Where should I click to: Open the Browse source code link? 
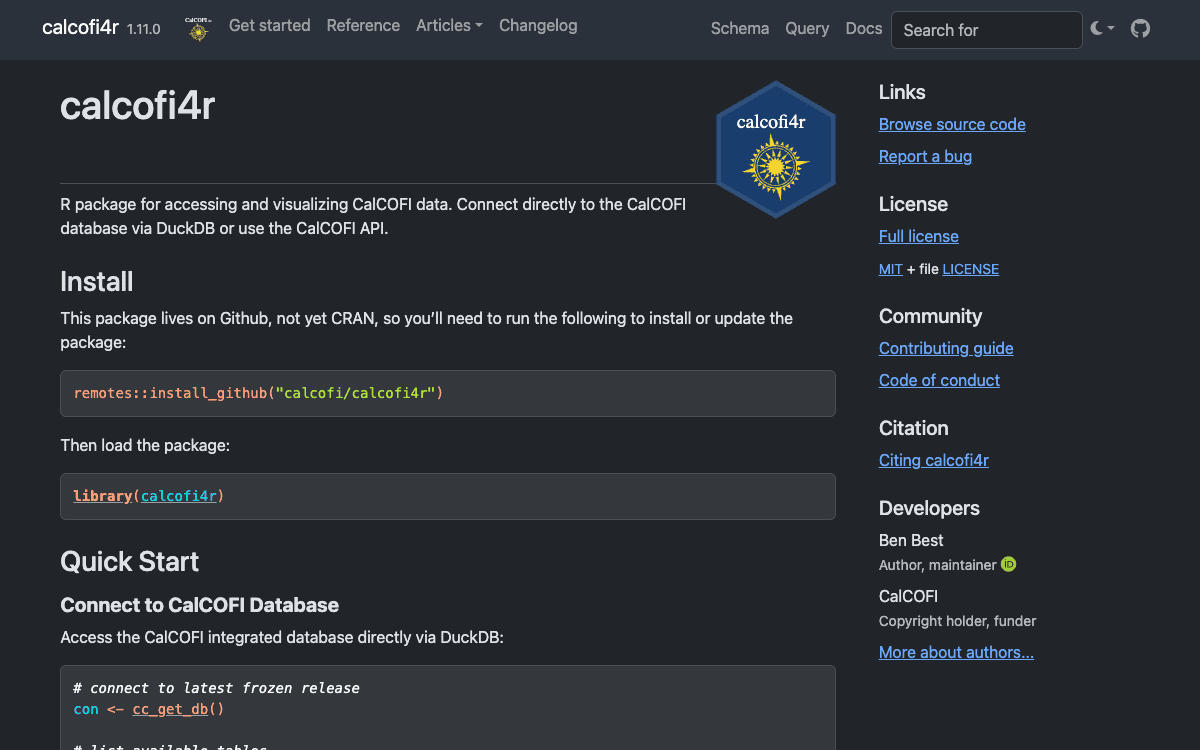(x=952, y=124)
